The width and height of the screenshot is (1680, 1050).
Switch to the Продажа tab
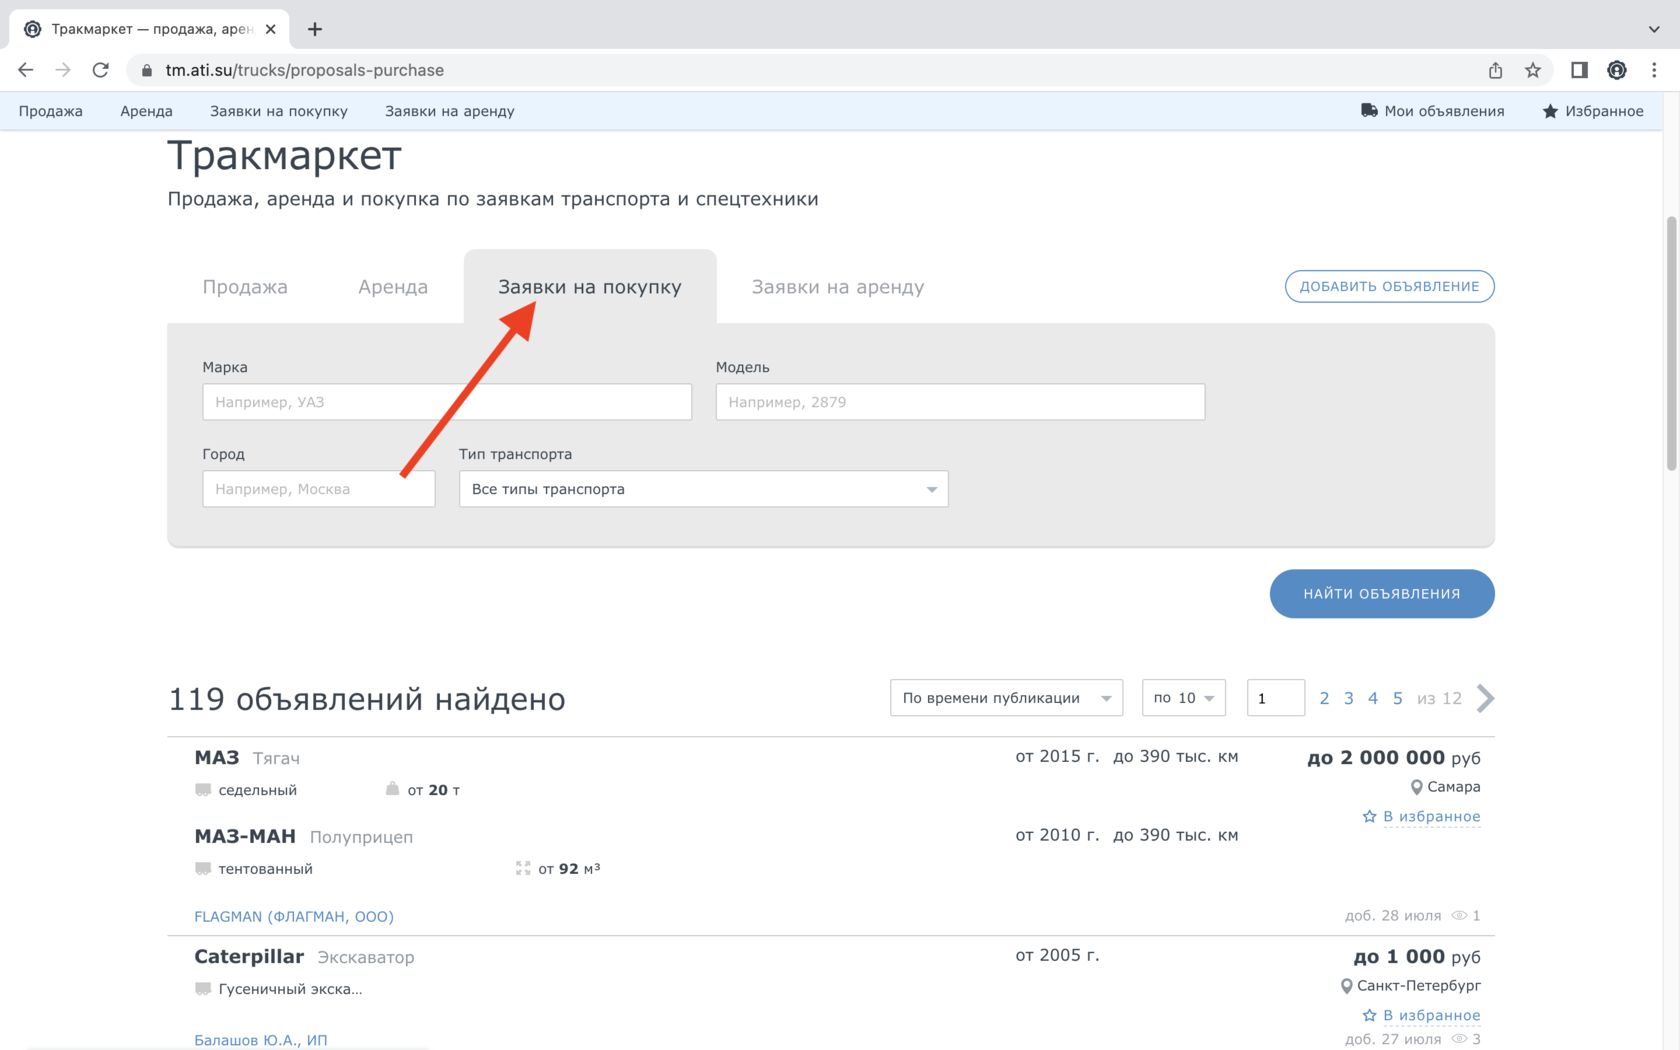click(245, 287)
